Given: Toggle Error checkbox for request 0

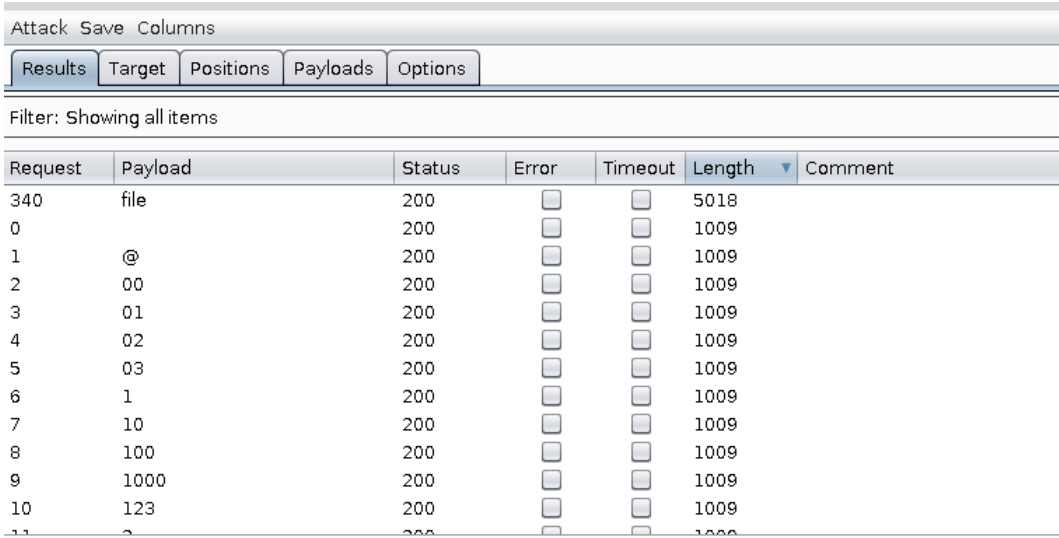Looking at the screenshot, I should [551, 228].
